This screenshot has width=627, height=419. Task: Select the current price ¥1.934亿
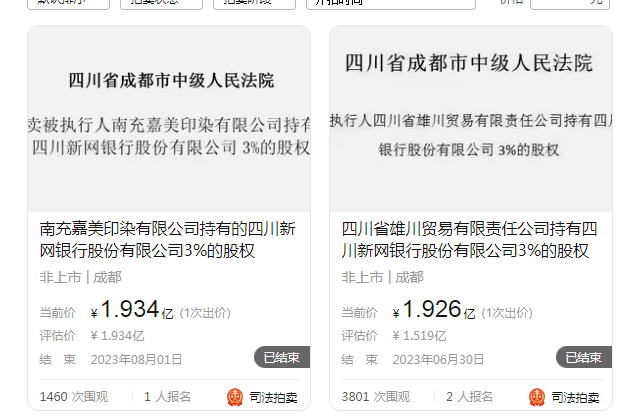132,310
